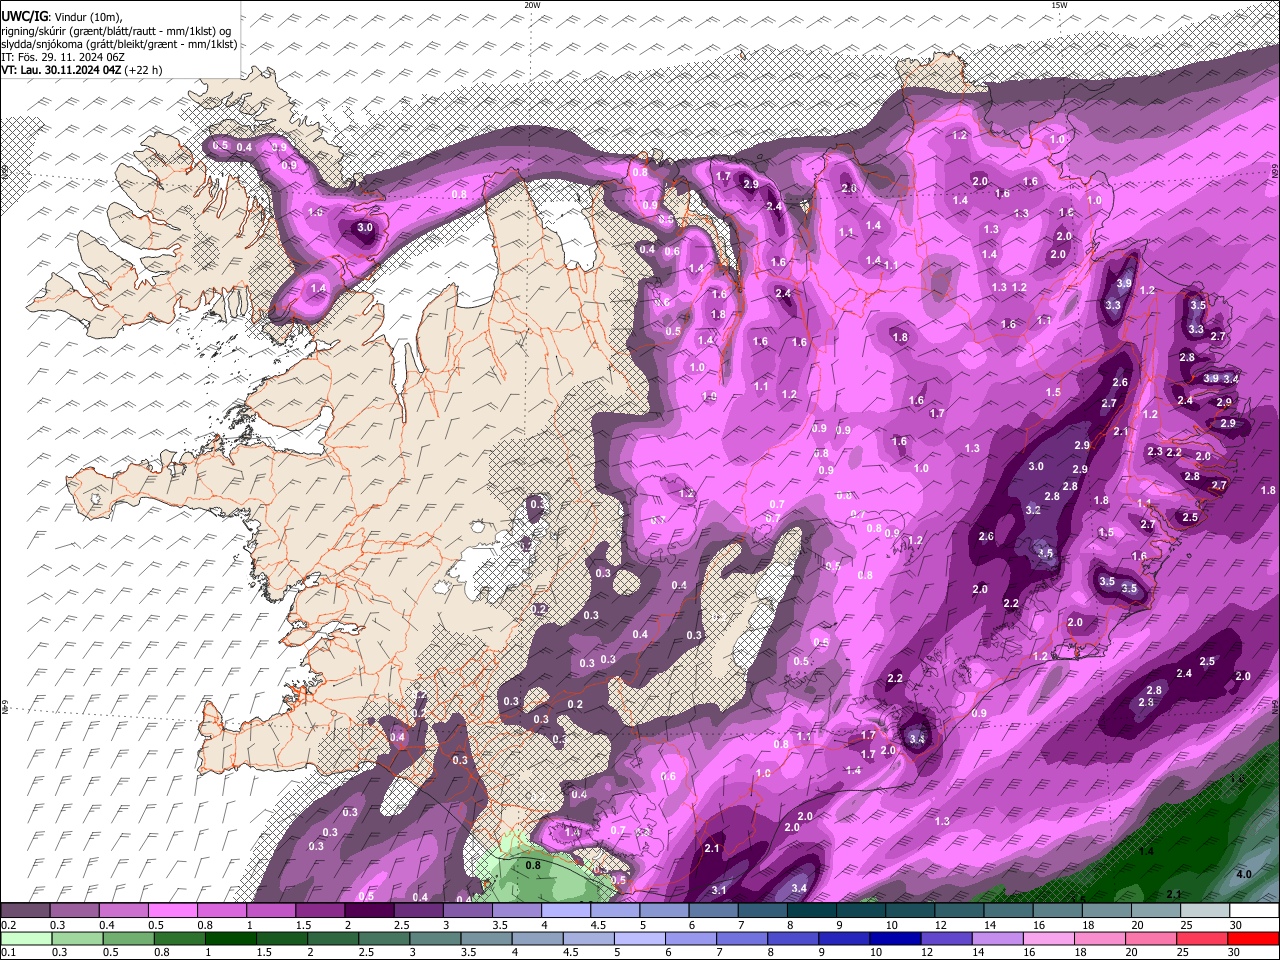Pick the dark mauve swatch between 0.2 and 0.3
The width and height of the screenshot is (1280, 960).
[25, 910]
